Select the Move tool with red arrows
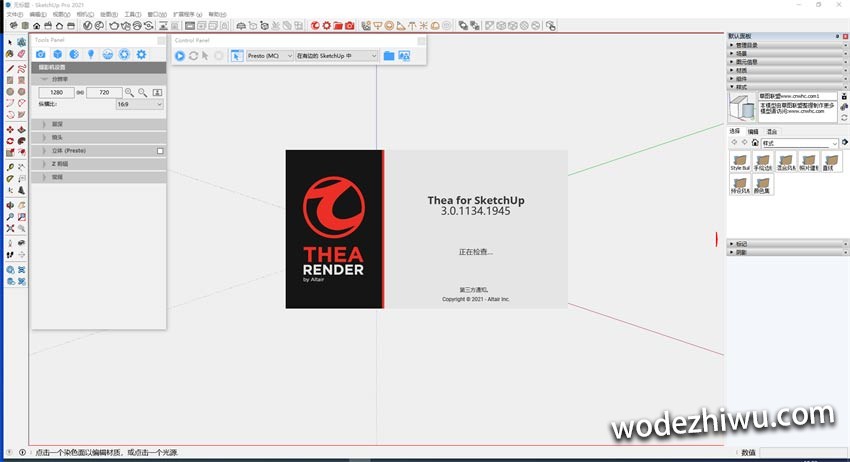 [10, 129]
